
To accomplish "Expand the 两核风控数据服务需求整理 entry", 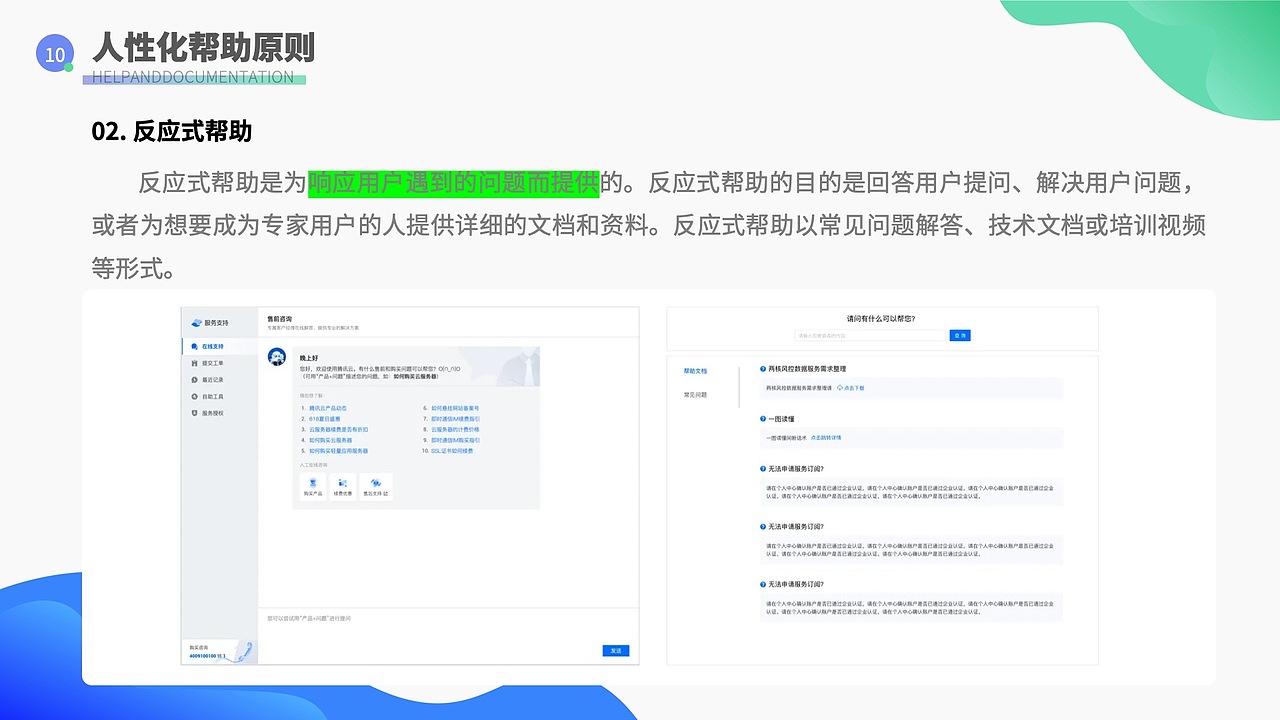I will [x=808, y=368].
